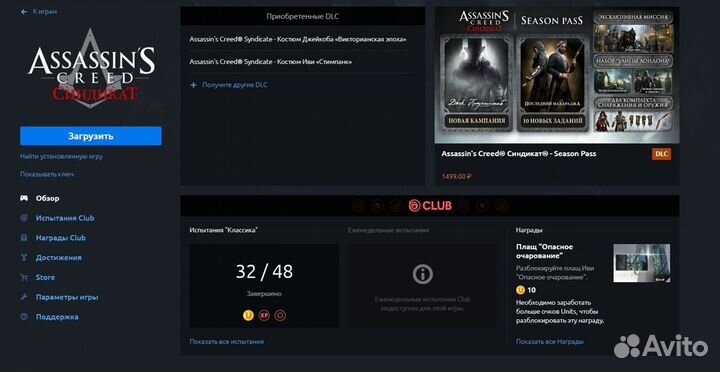Select Костюм Джейкоба «Викторианская эпоха» DLC row
Image resolution: width=720 pixels, height=372 pixels.
pyautogui.click(x=298, y=39)
